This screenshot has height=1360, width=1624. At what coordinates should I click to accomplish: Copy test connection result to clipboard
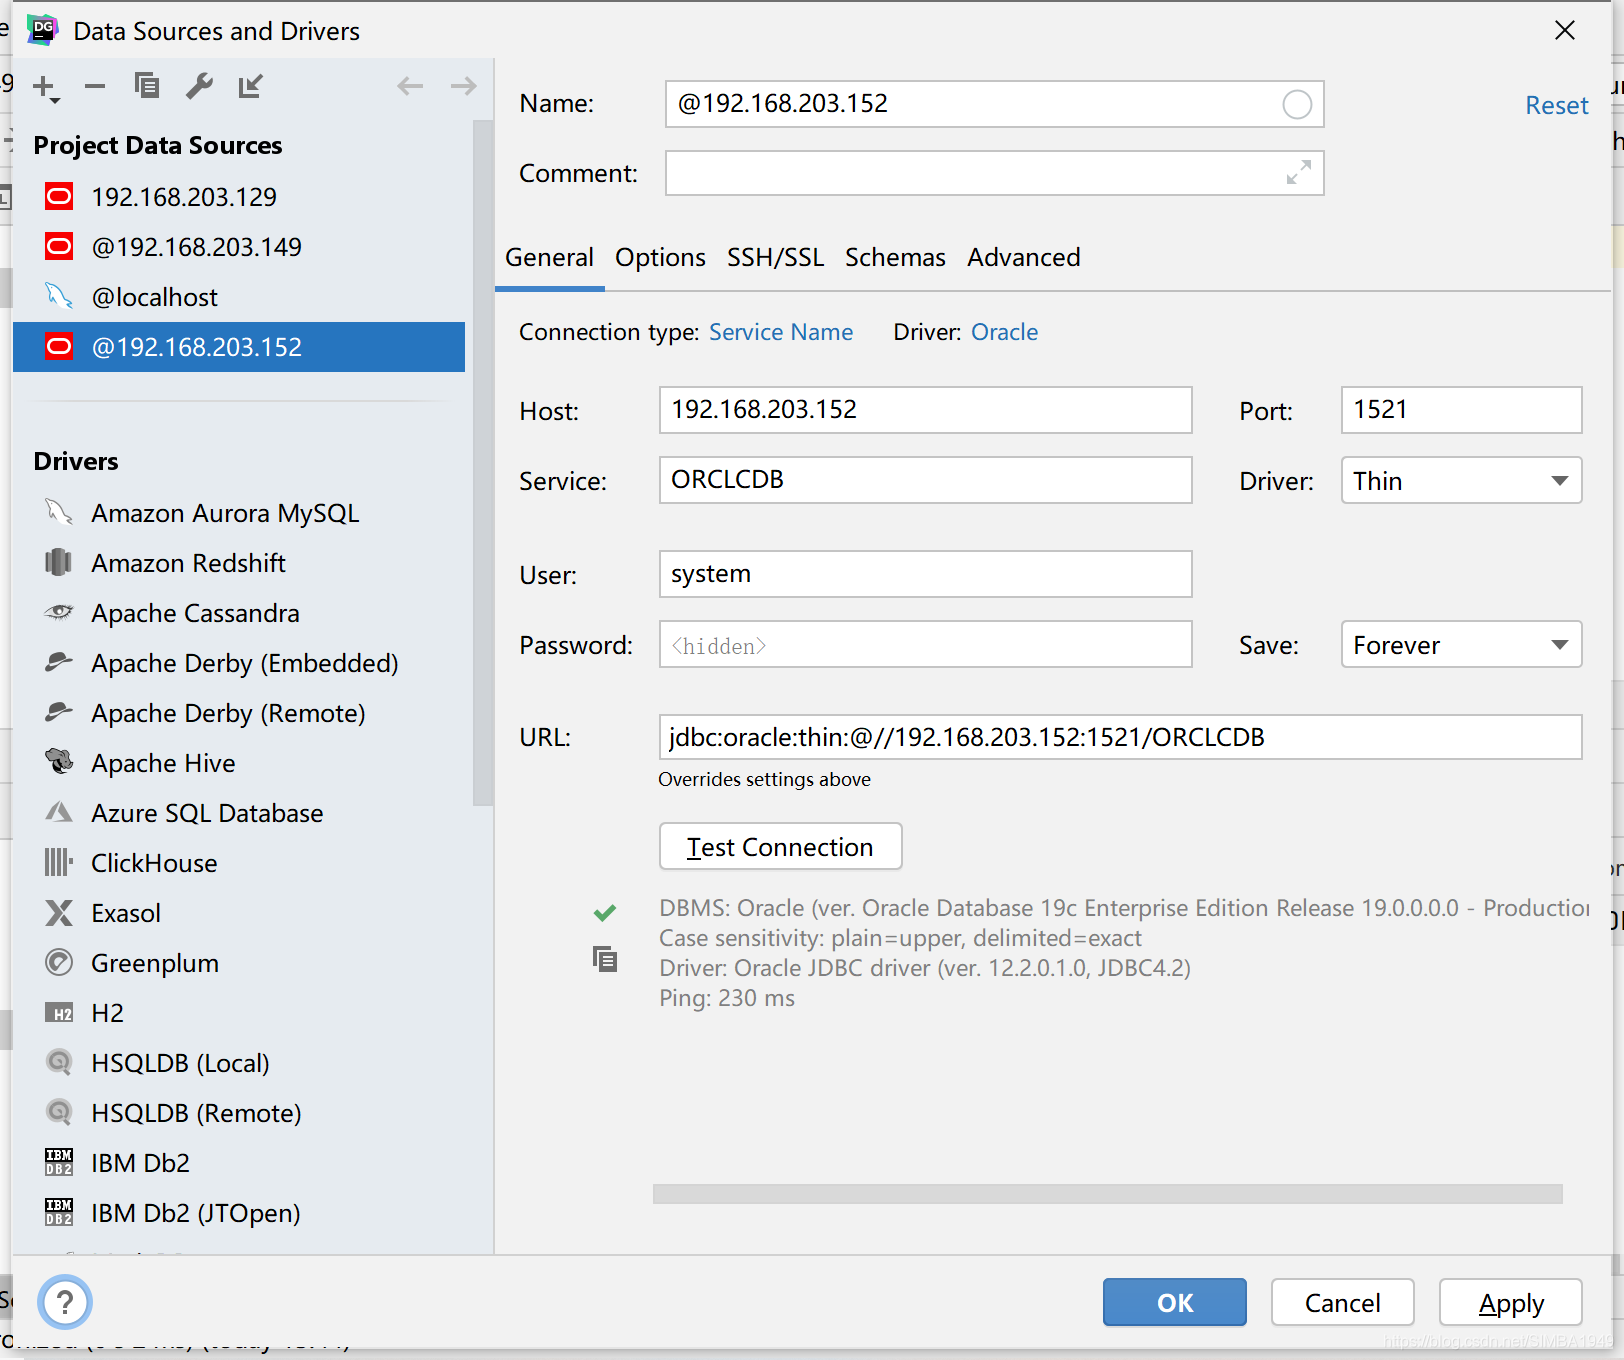tap(604, 960)
